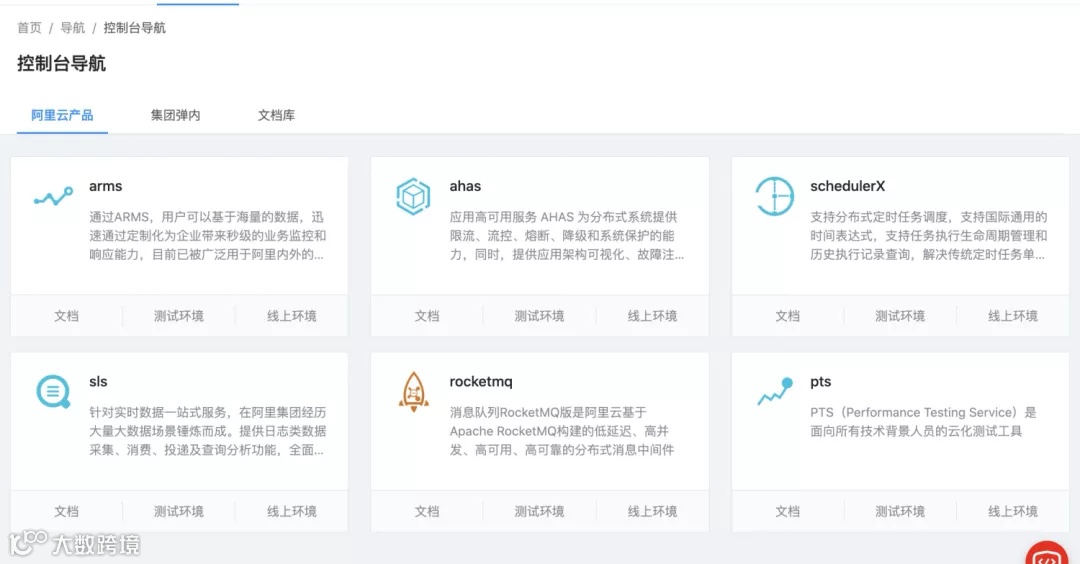Click the pts chart icon

pyautogui.click(x=775, y=391)
